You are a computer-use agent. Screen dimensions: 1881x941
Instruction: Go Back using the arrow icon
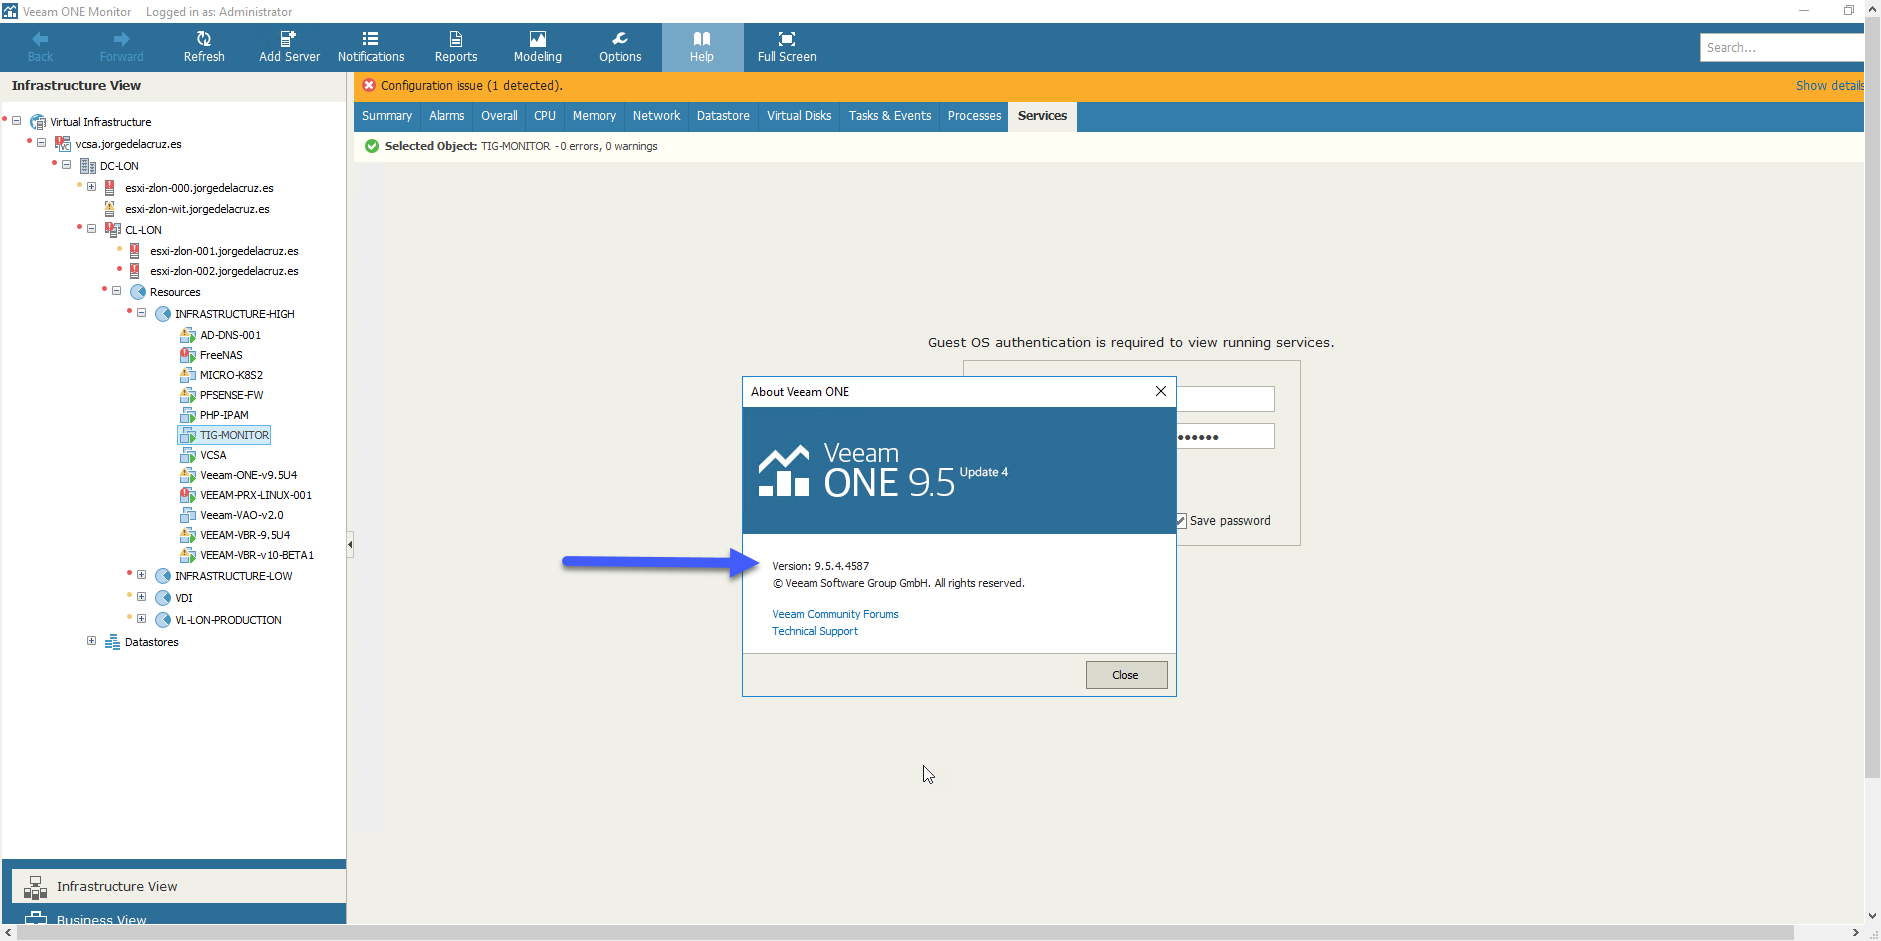[40, 39]
